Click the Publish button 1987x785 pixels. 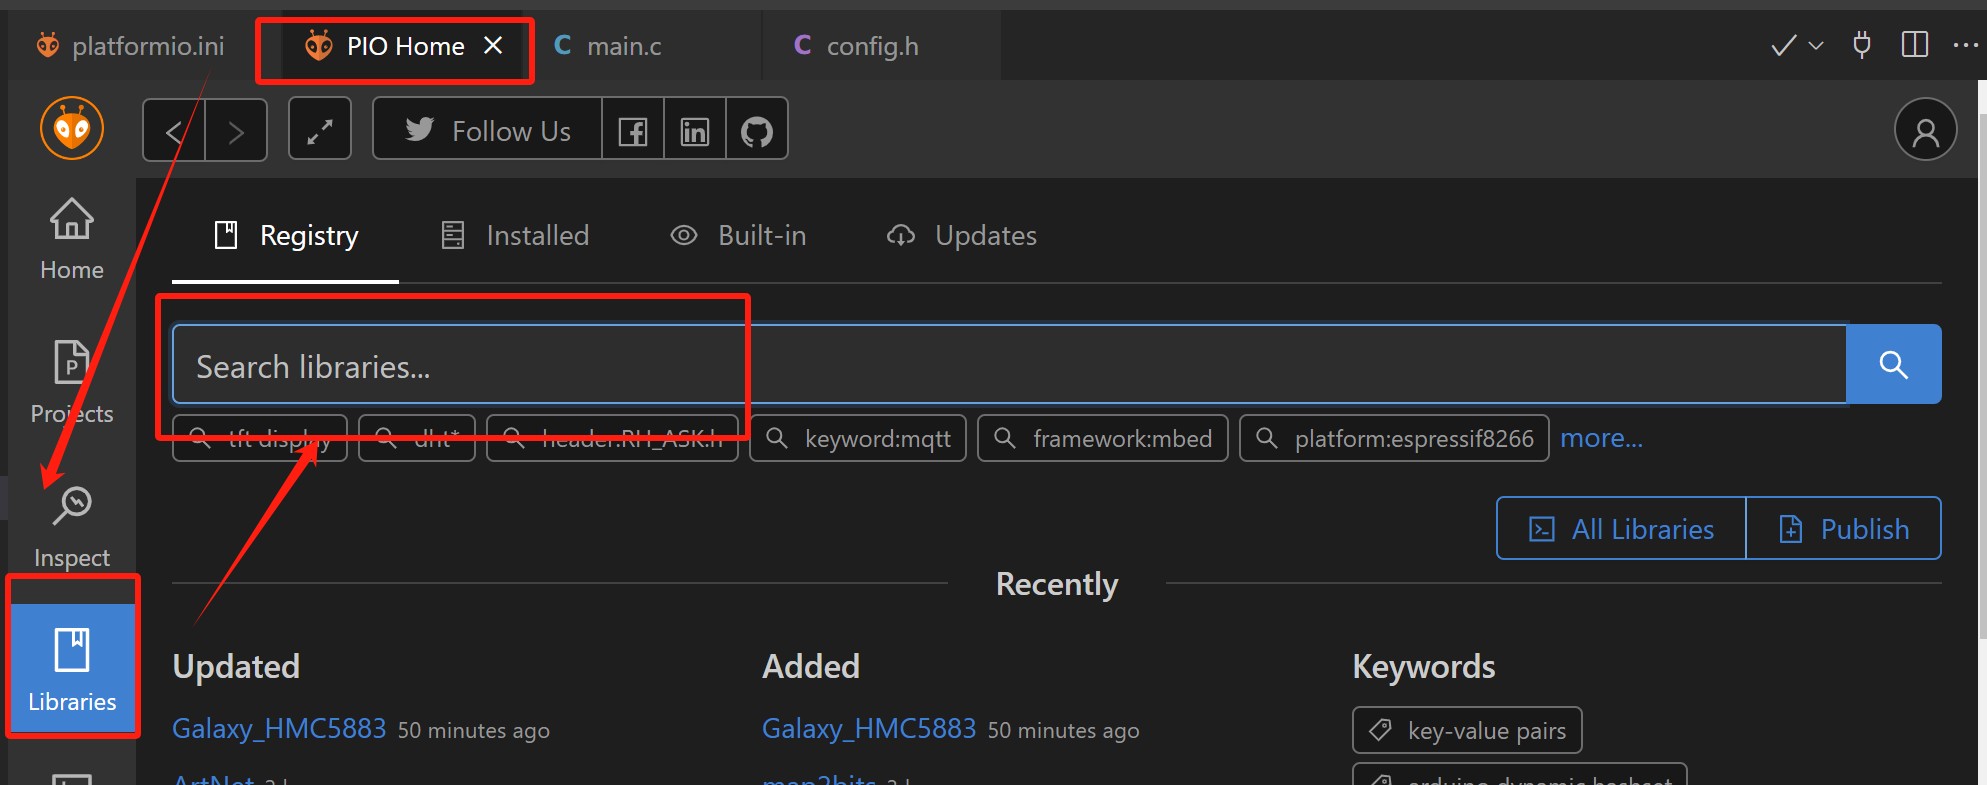coord(1844,529)
